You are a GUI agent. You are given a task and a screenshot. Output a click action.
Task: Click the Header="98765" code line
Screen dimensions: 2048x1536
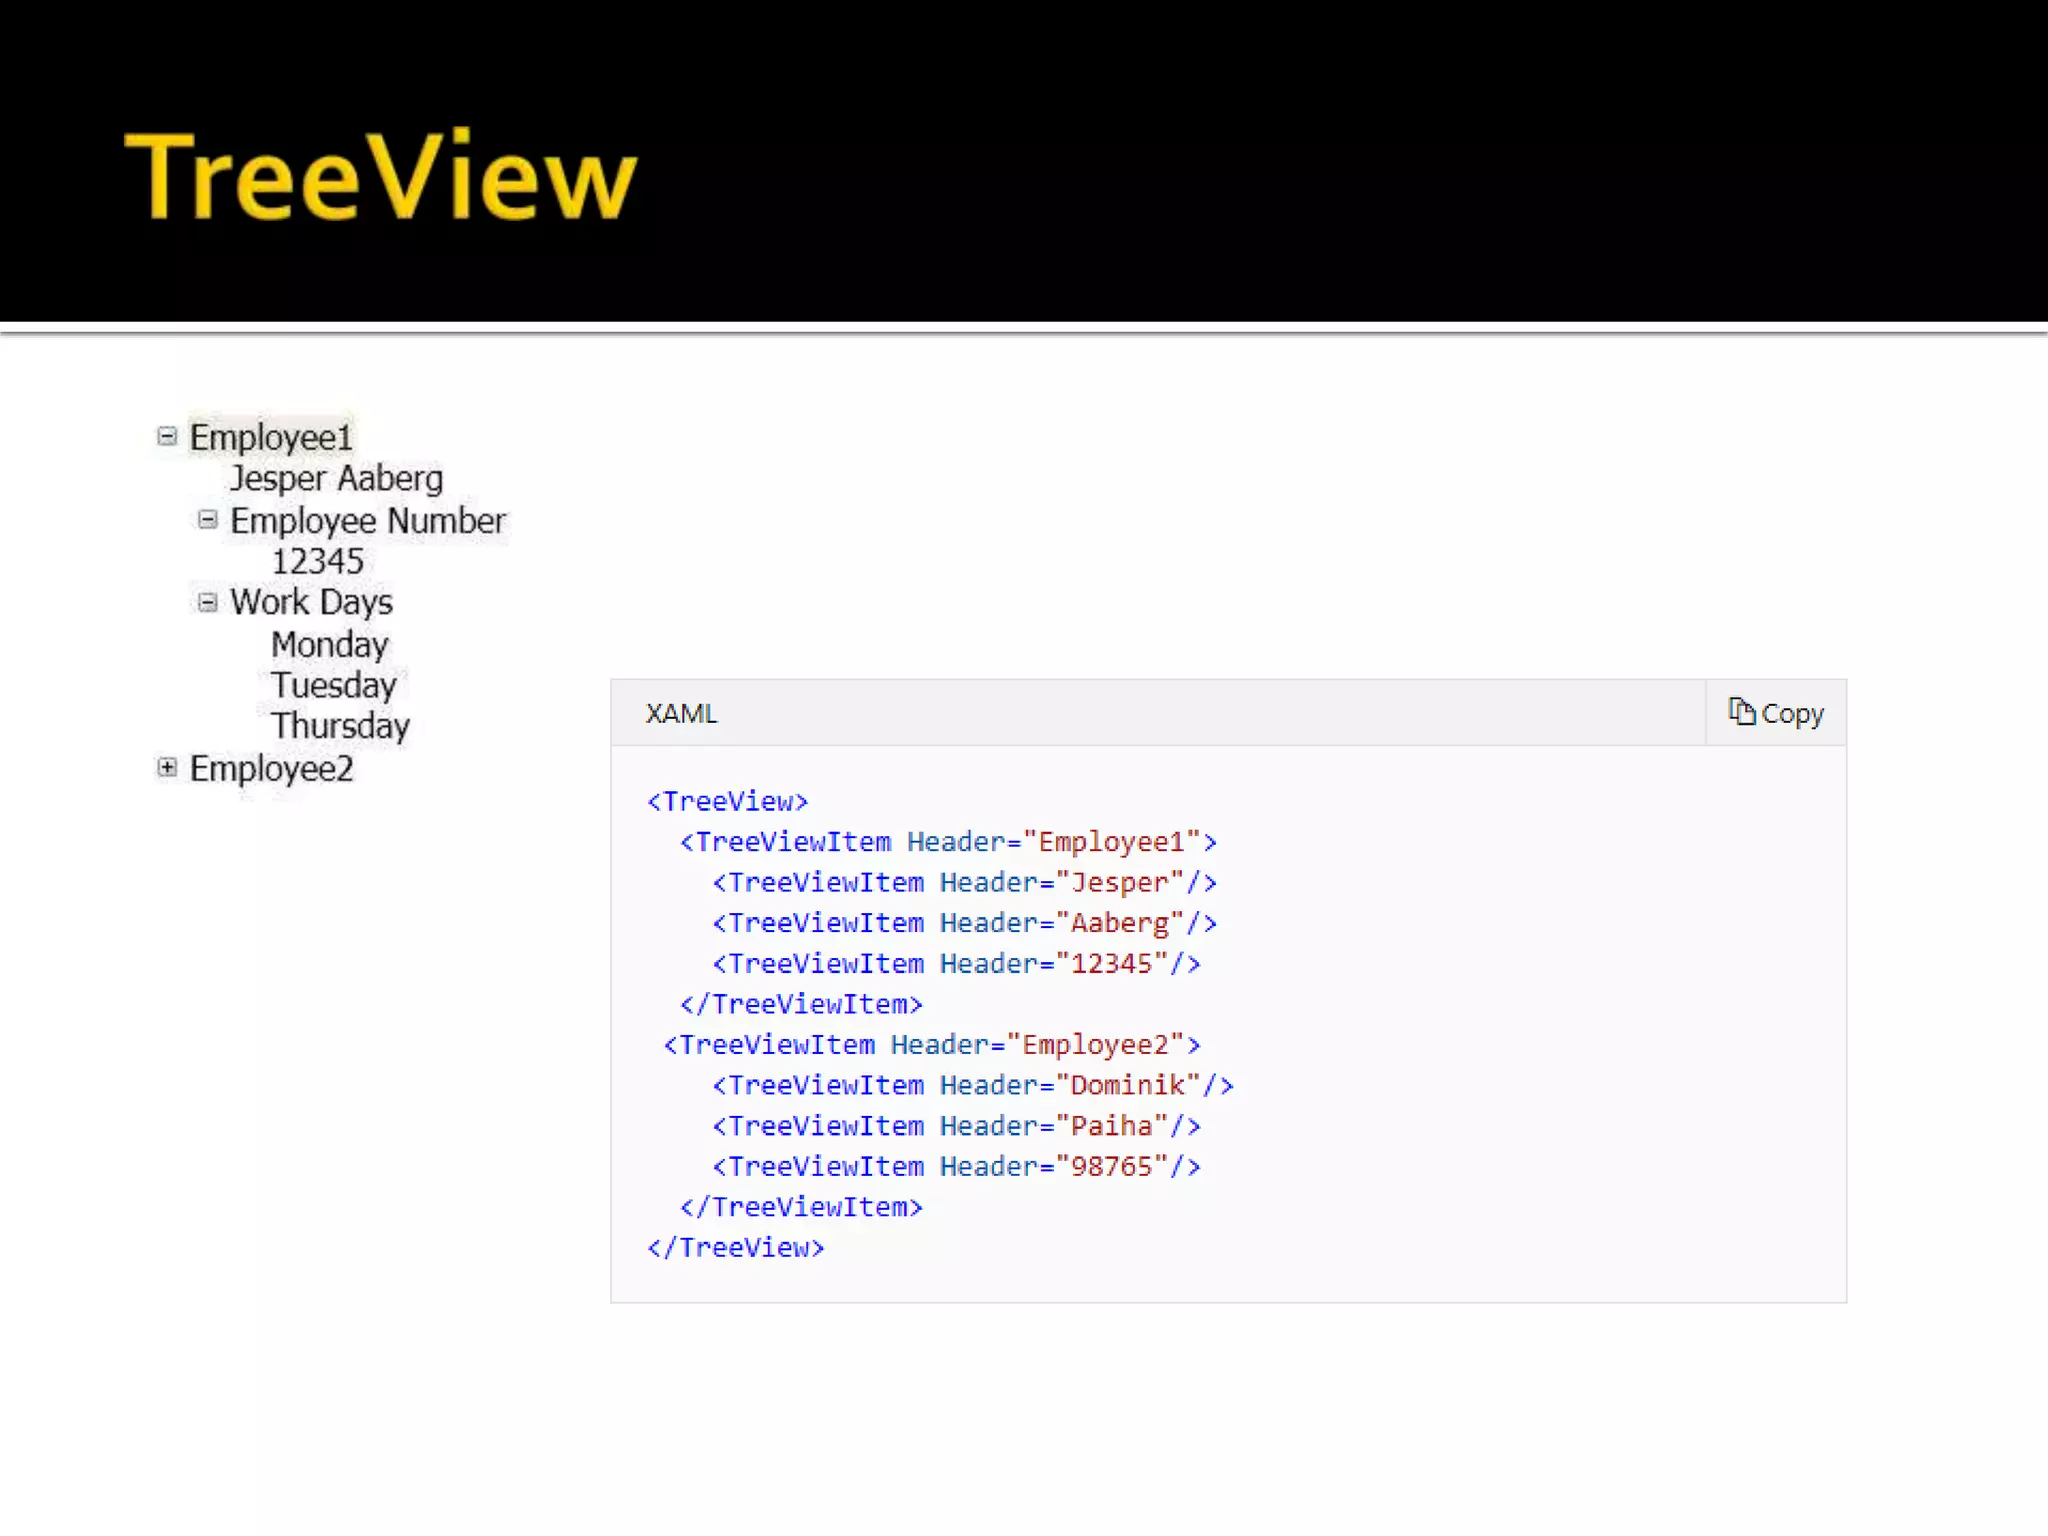(x=956, y=1166)
